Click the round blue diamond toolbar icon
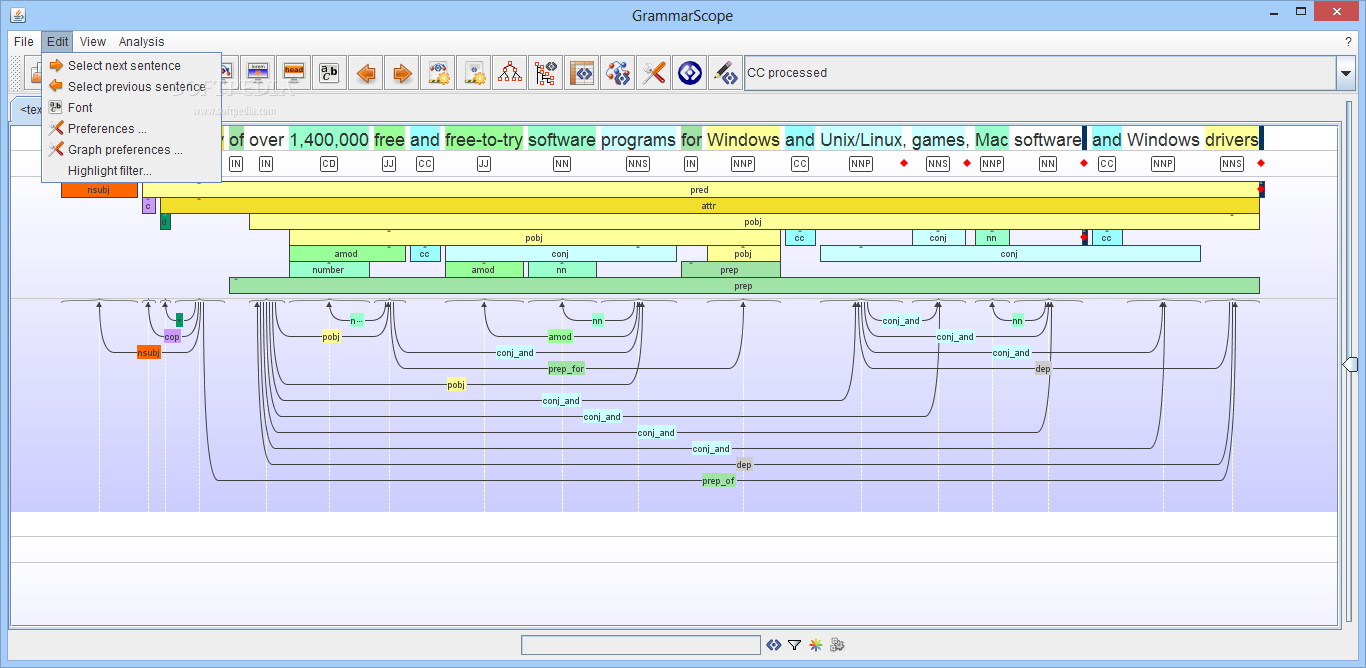Viewport: 1366px width, 668px height. (x=690, y=72)
